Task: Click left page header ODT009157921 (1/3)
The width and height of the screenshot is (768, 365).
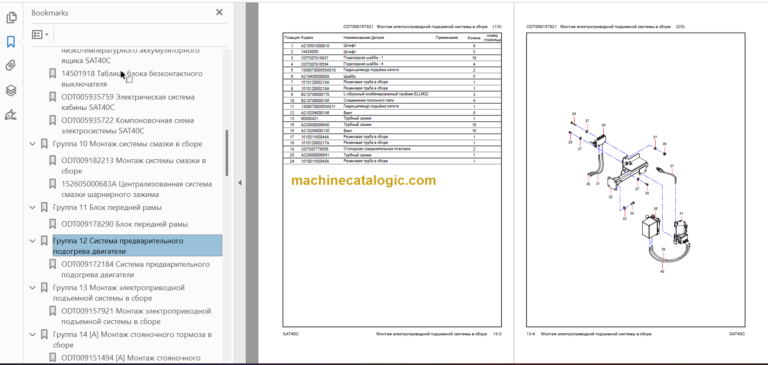Action: pos(422,27)
